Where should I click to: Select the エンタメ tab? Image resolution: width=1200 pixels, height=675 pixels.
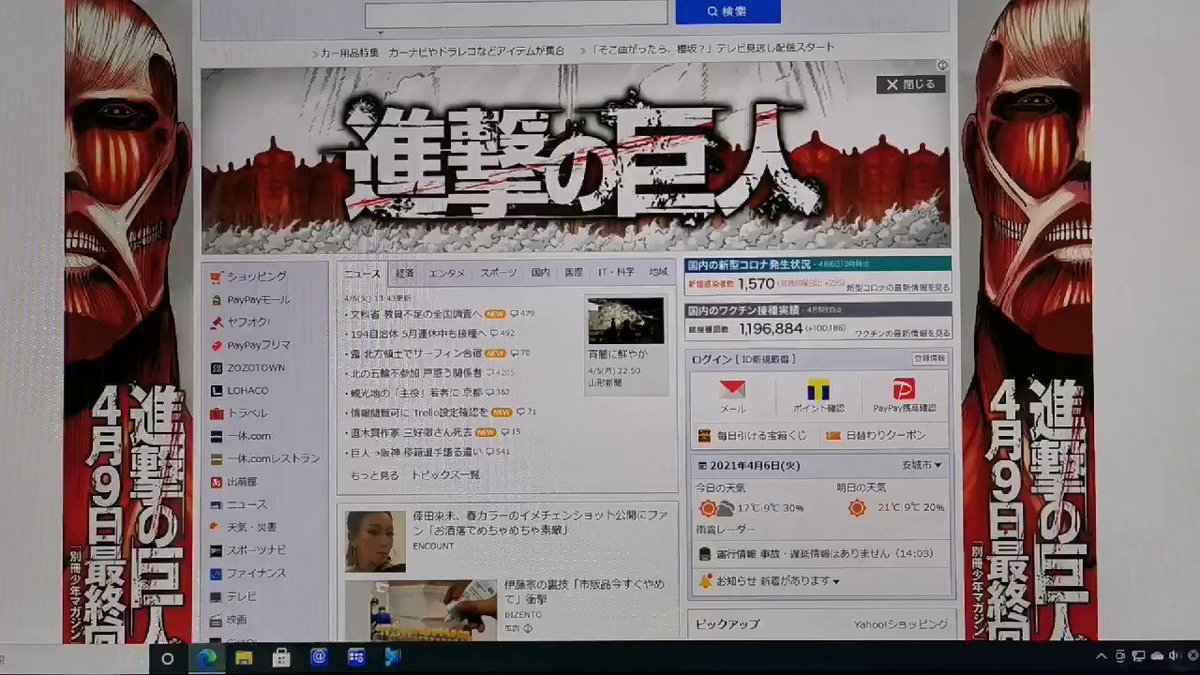click(446, 272)
